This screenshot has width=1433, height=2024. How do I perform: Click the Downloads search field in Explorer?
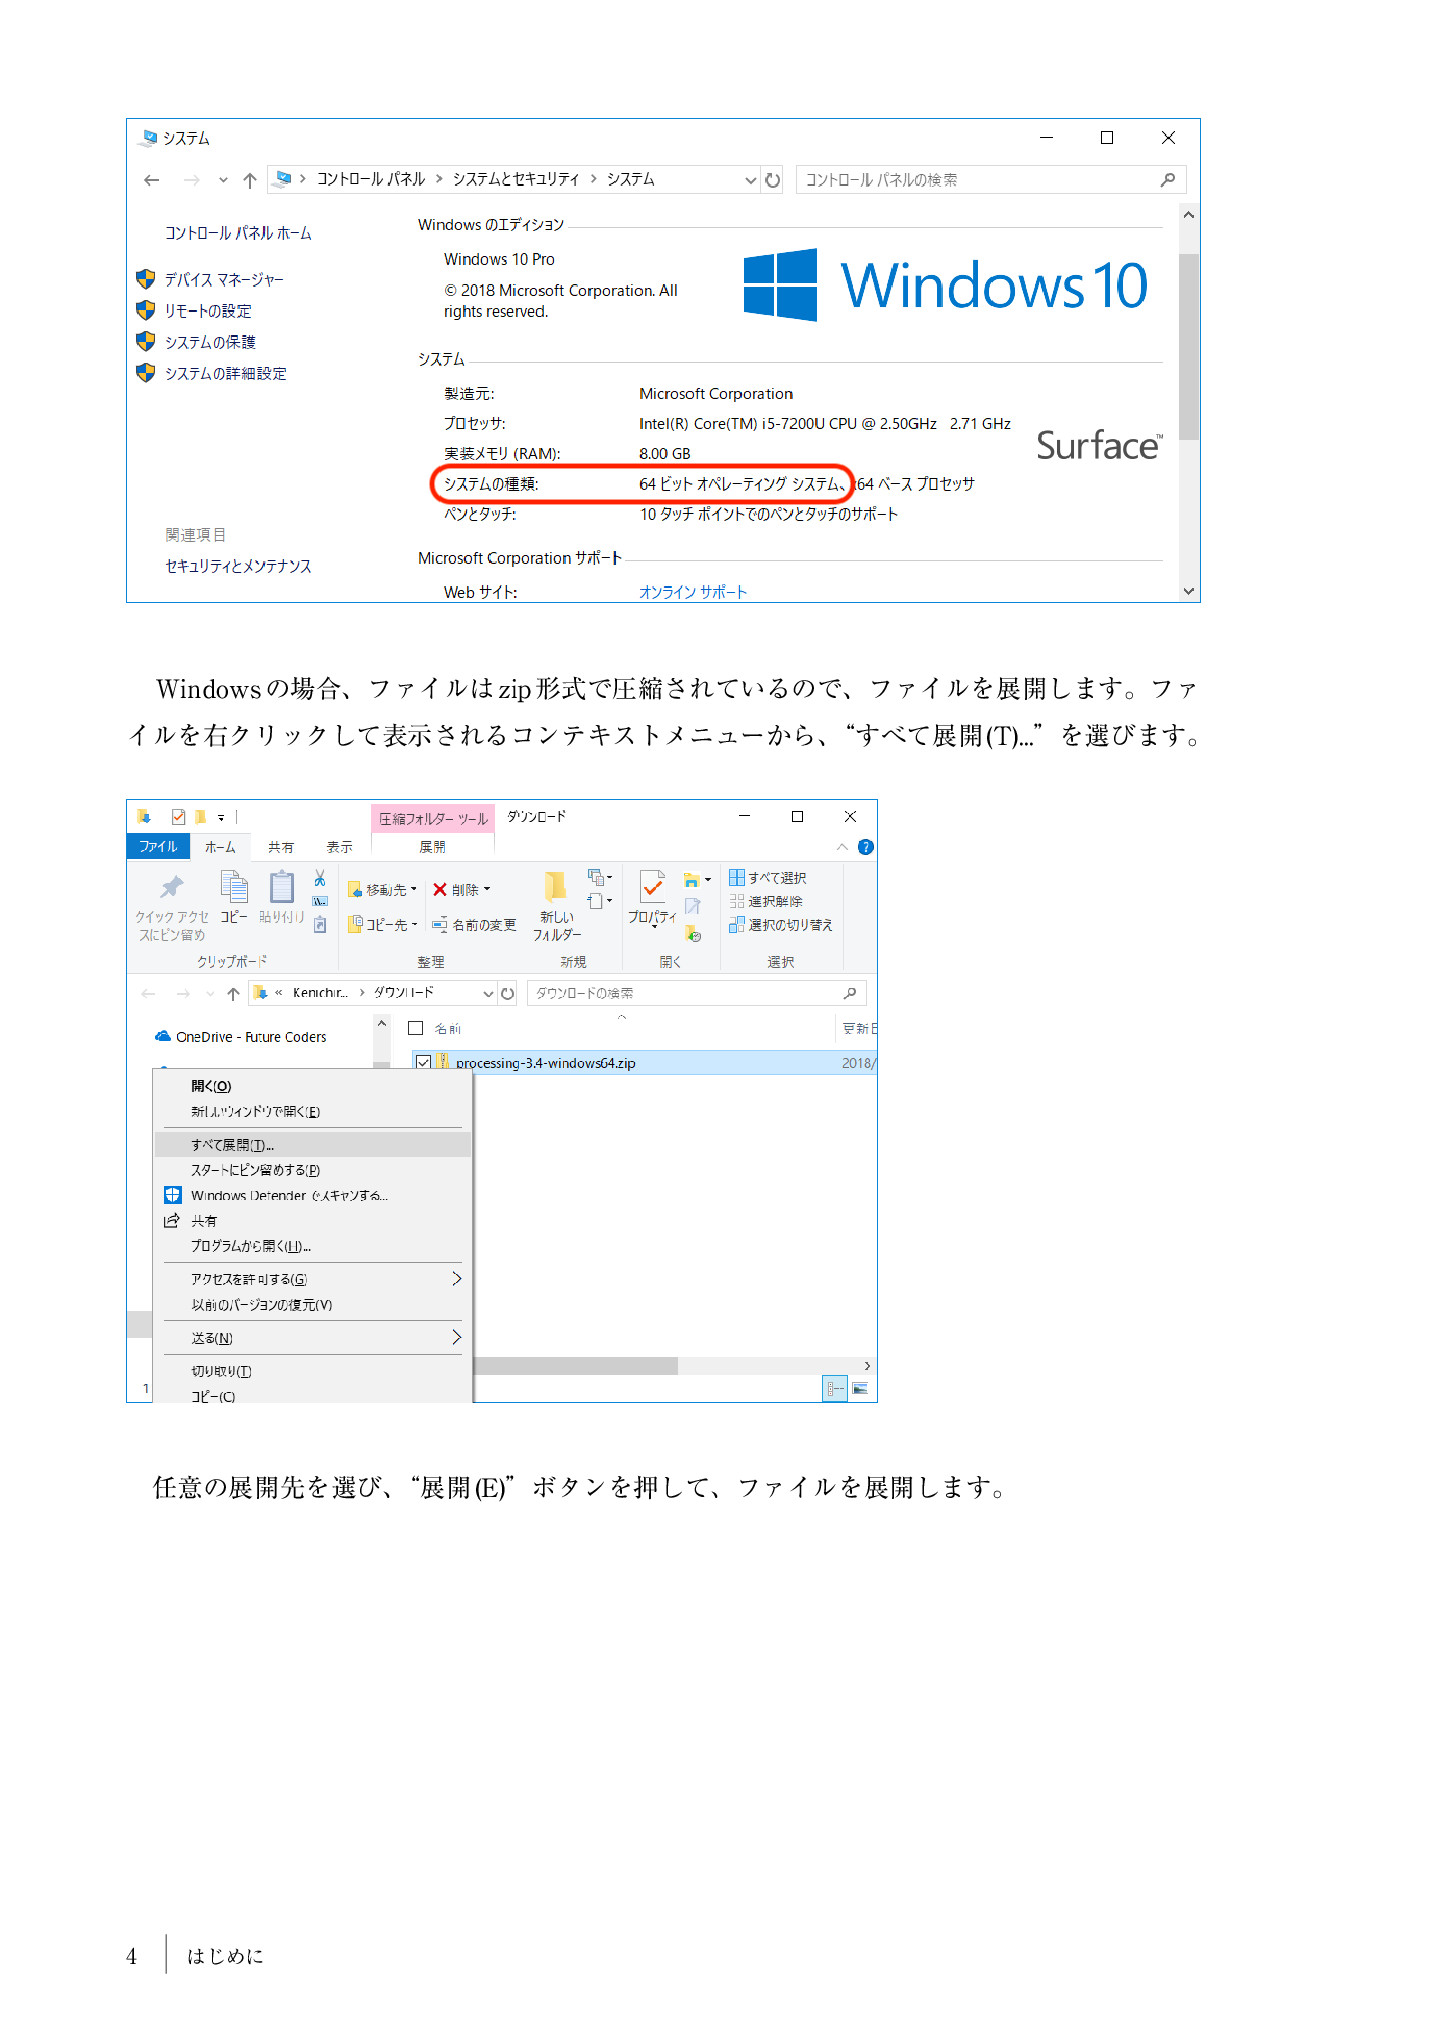click(697, 993)
